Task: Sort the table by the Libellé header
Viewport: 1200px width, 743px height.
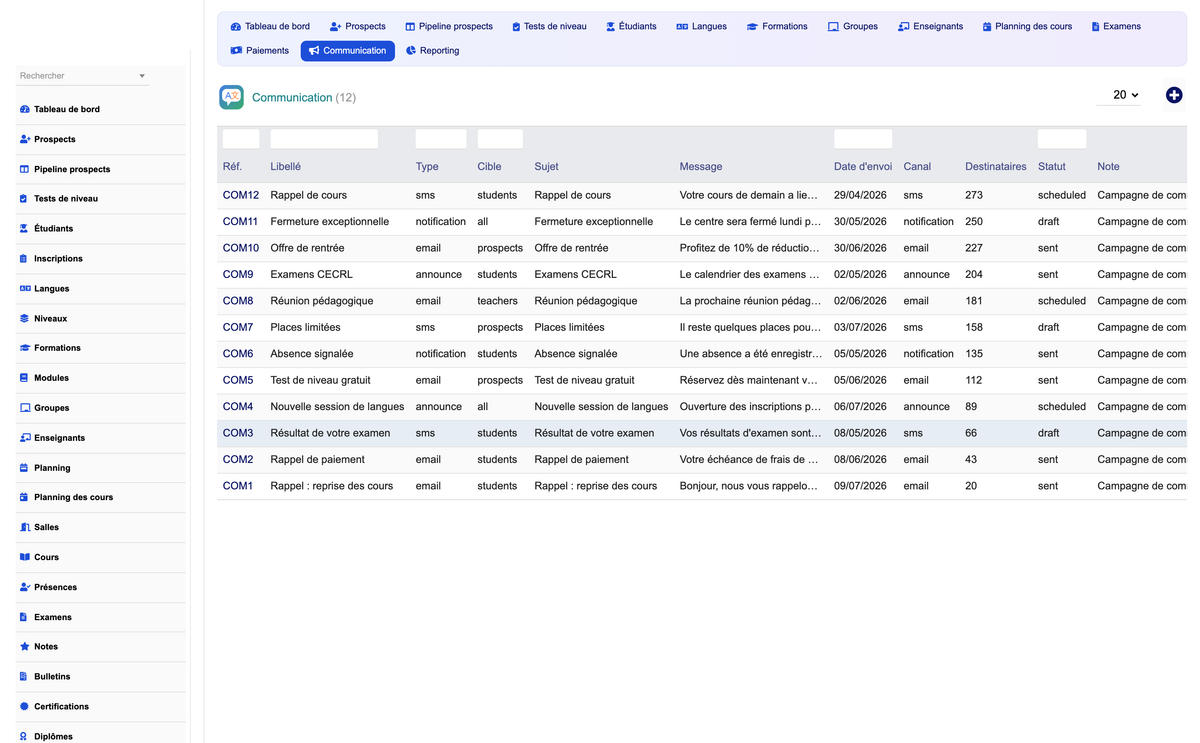Action: pos(286,167)
